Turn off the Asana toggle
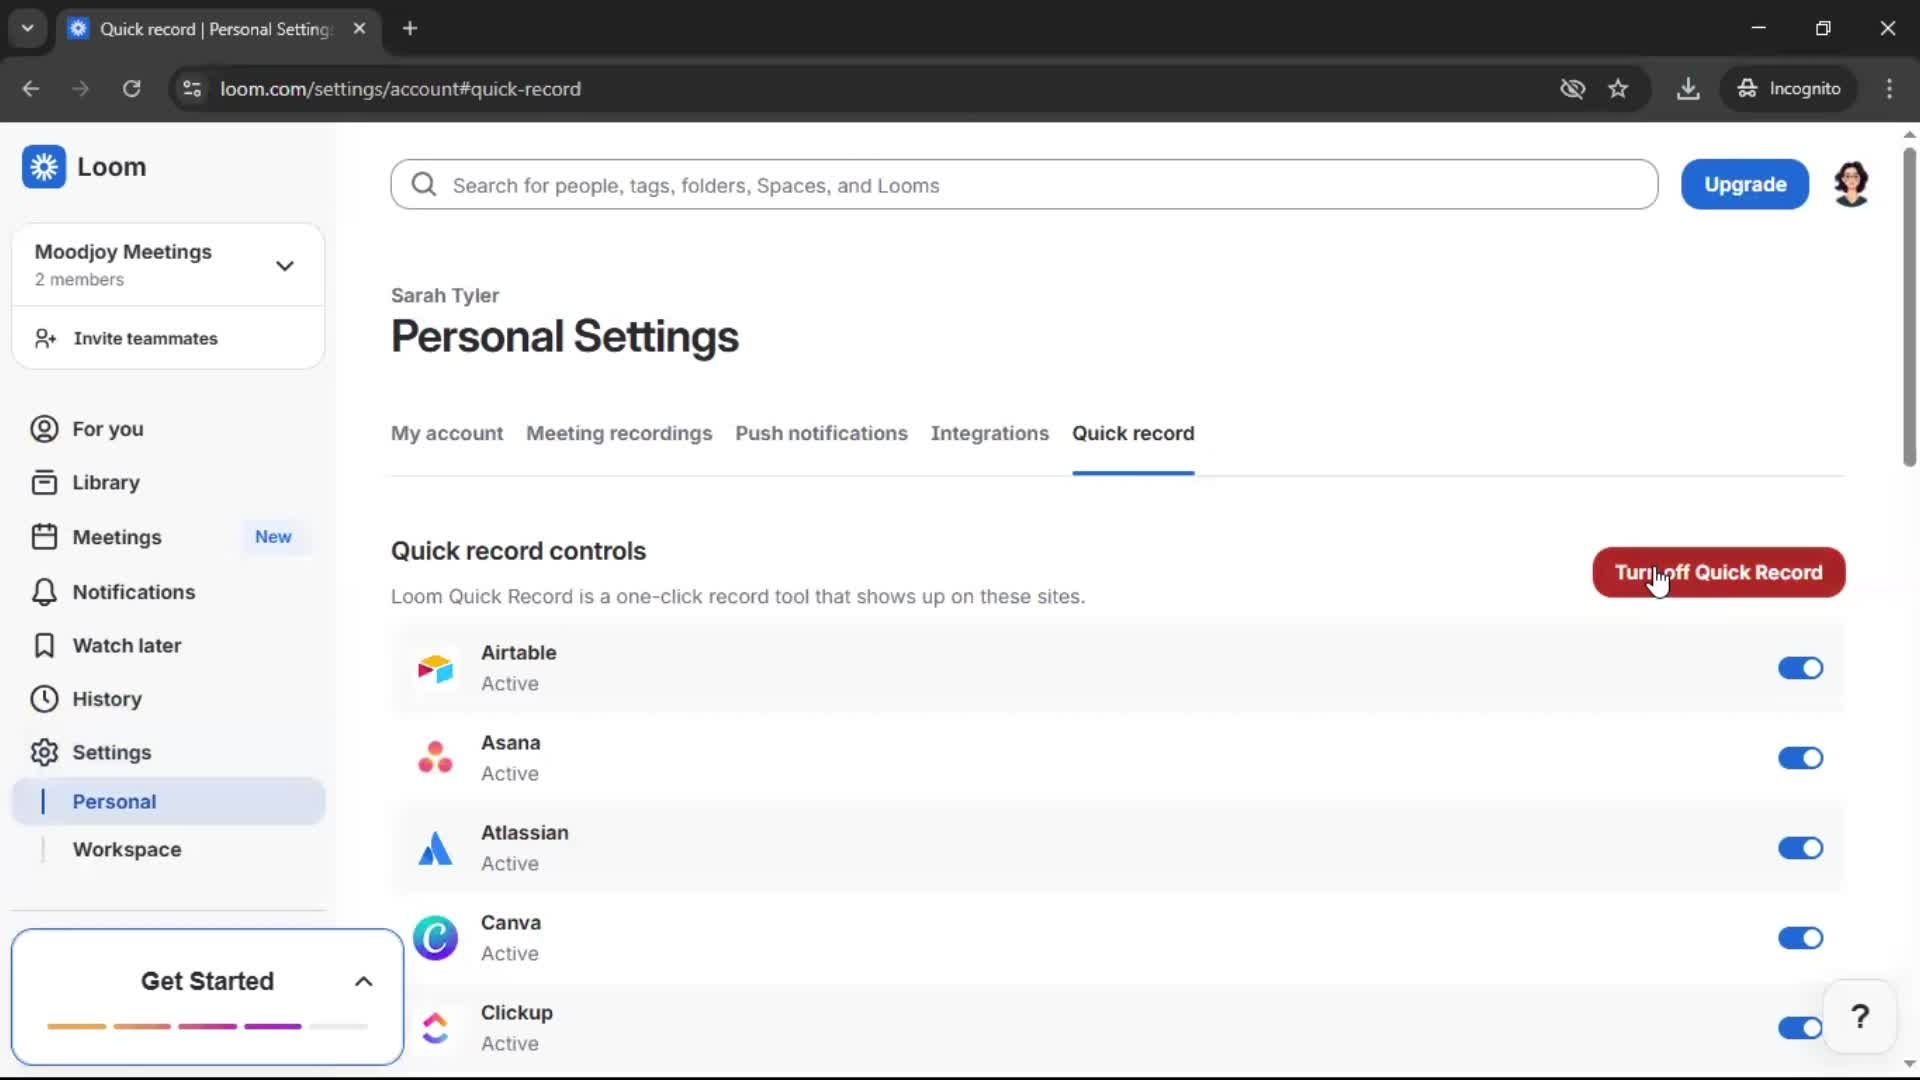Viewport: 1920px width, 1080px height. (x=1799, y=758)
